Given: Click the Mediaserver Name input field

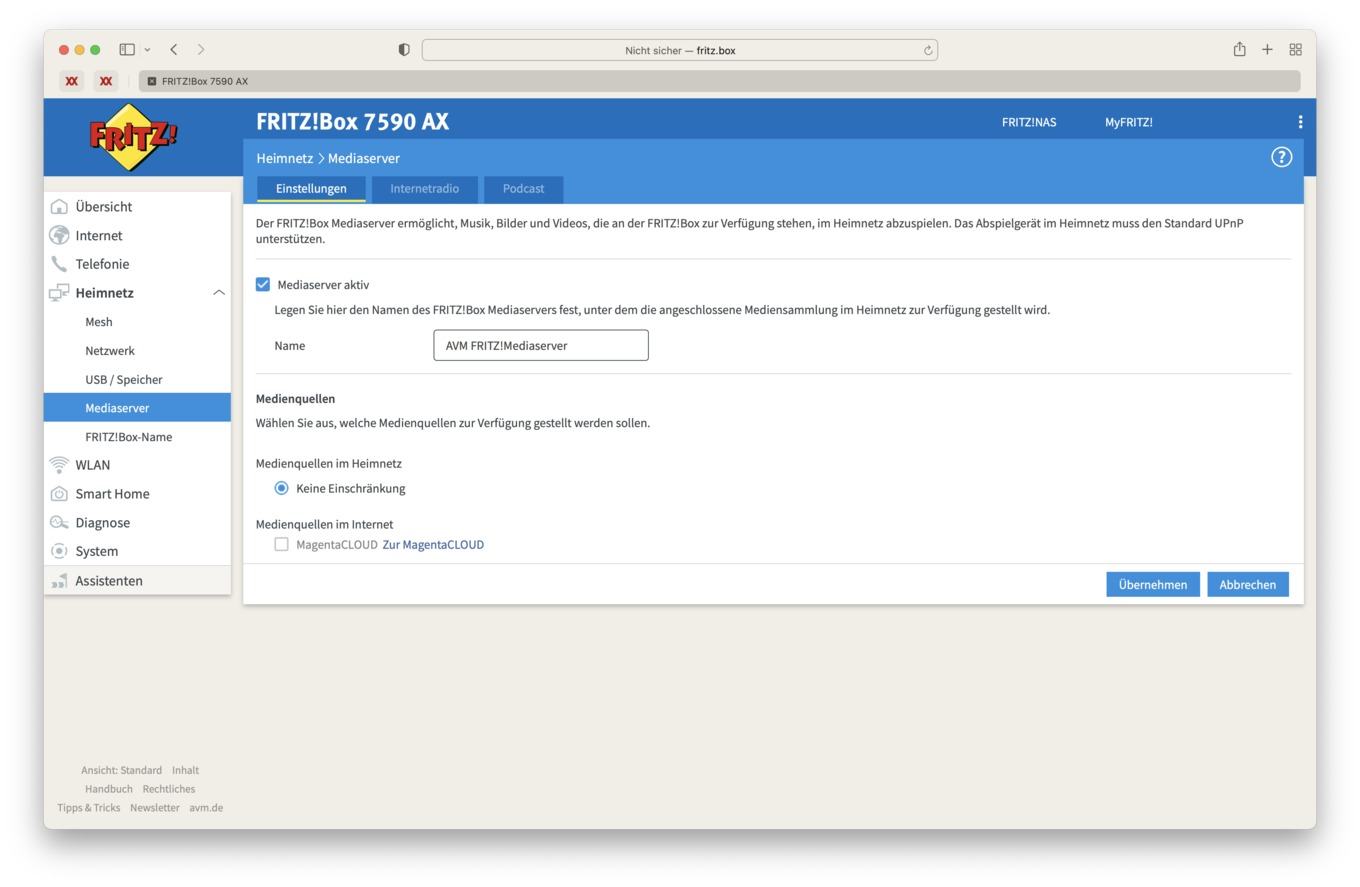Looking at the screenshot, I should [x=541, y=345].
